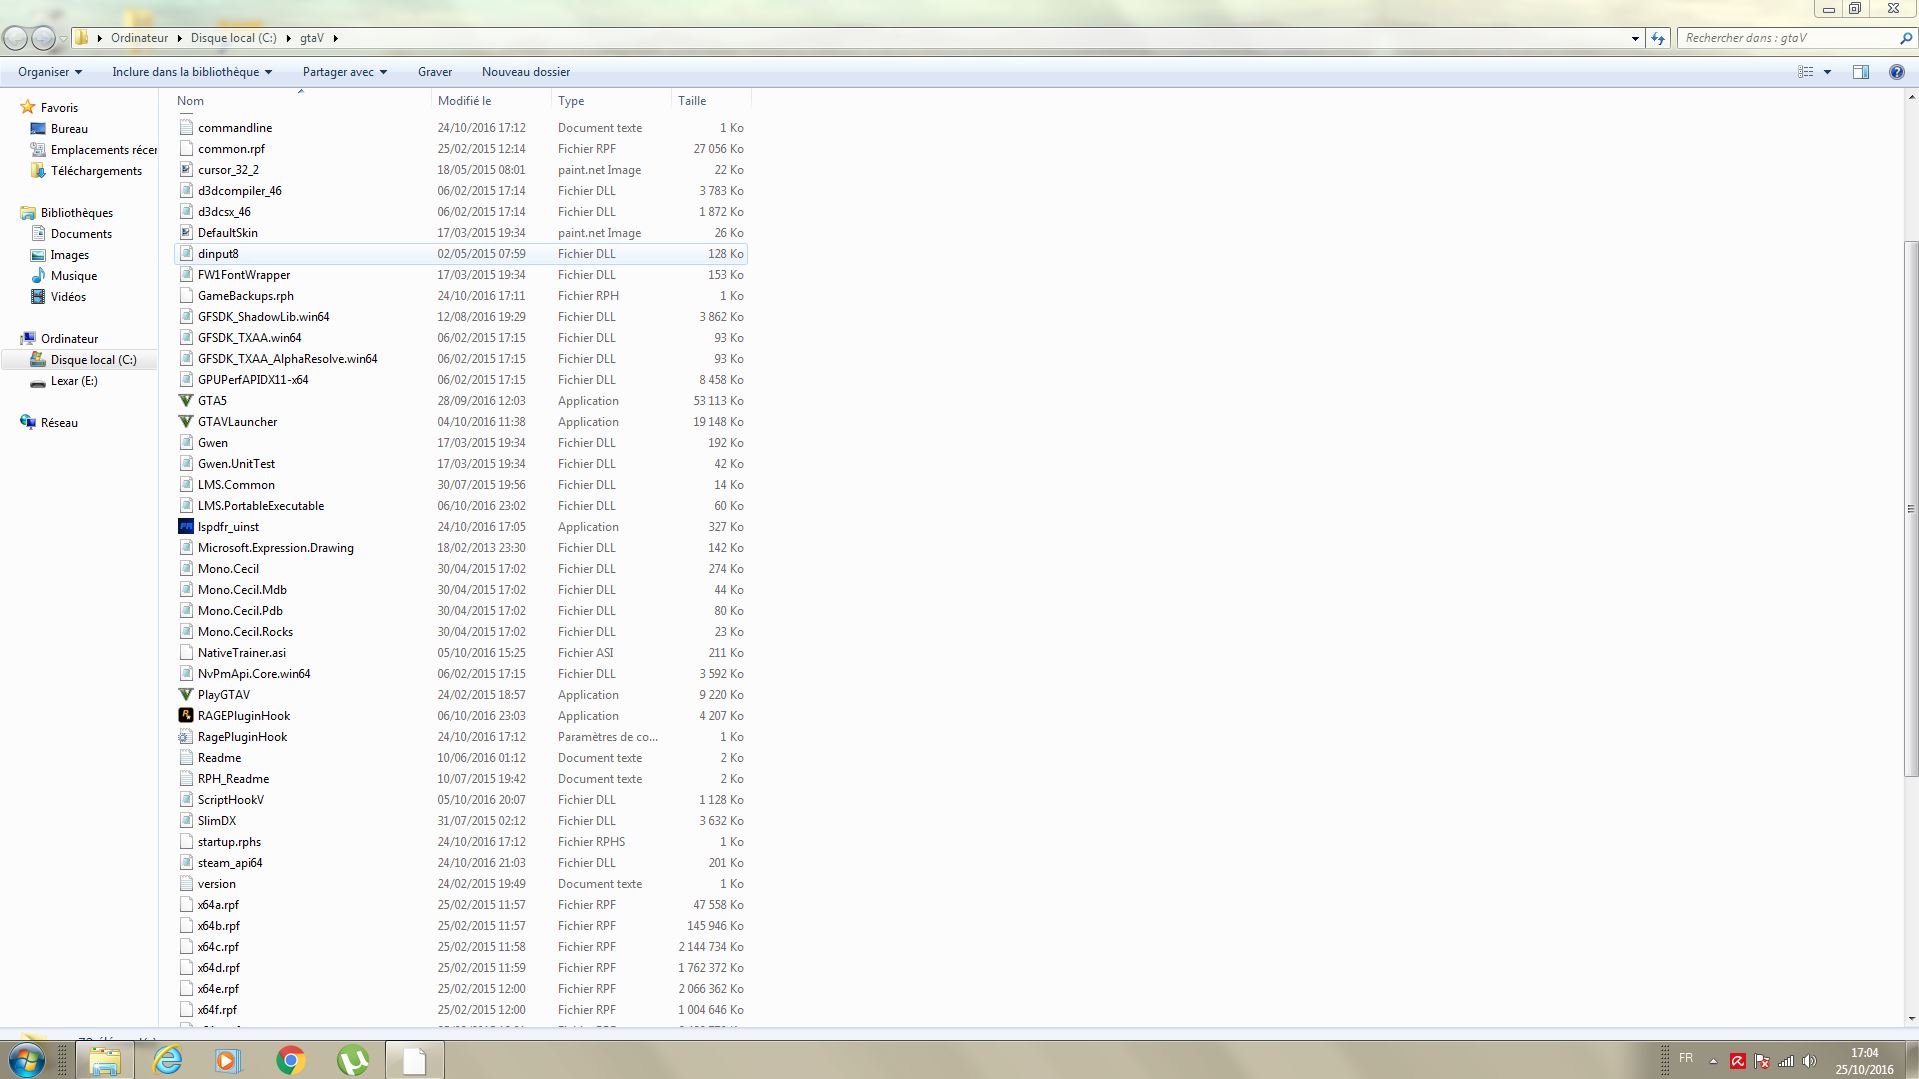Select the ScriptHookV file
1919x1079 pixels.
(460, 800)
